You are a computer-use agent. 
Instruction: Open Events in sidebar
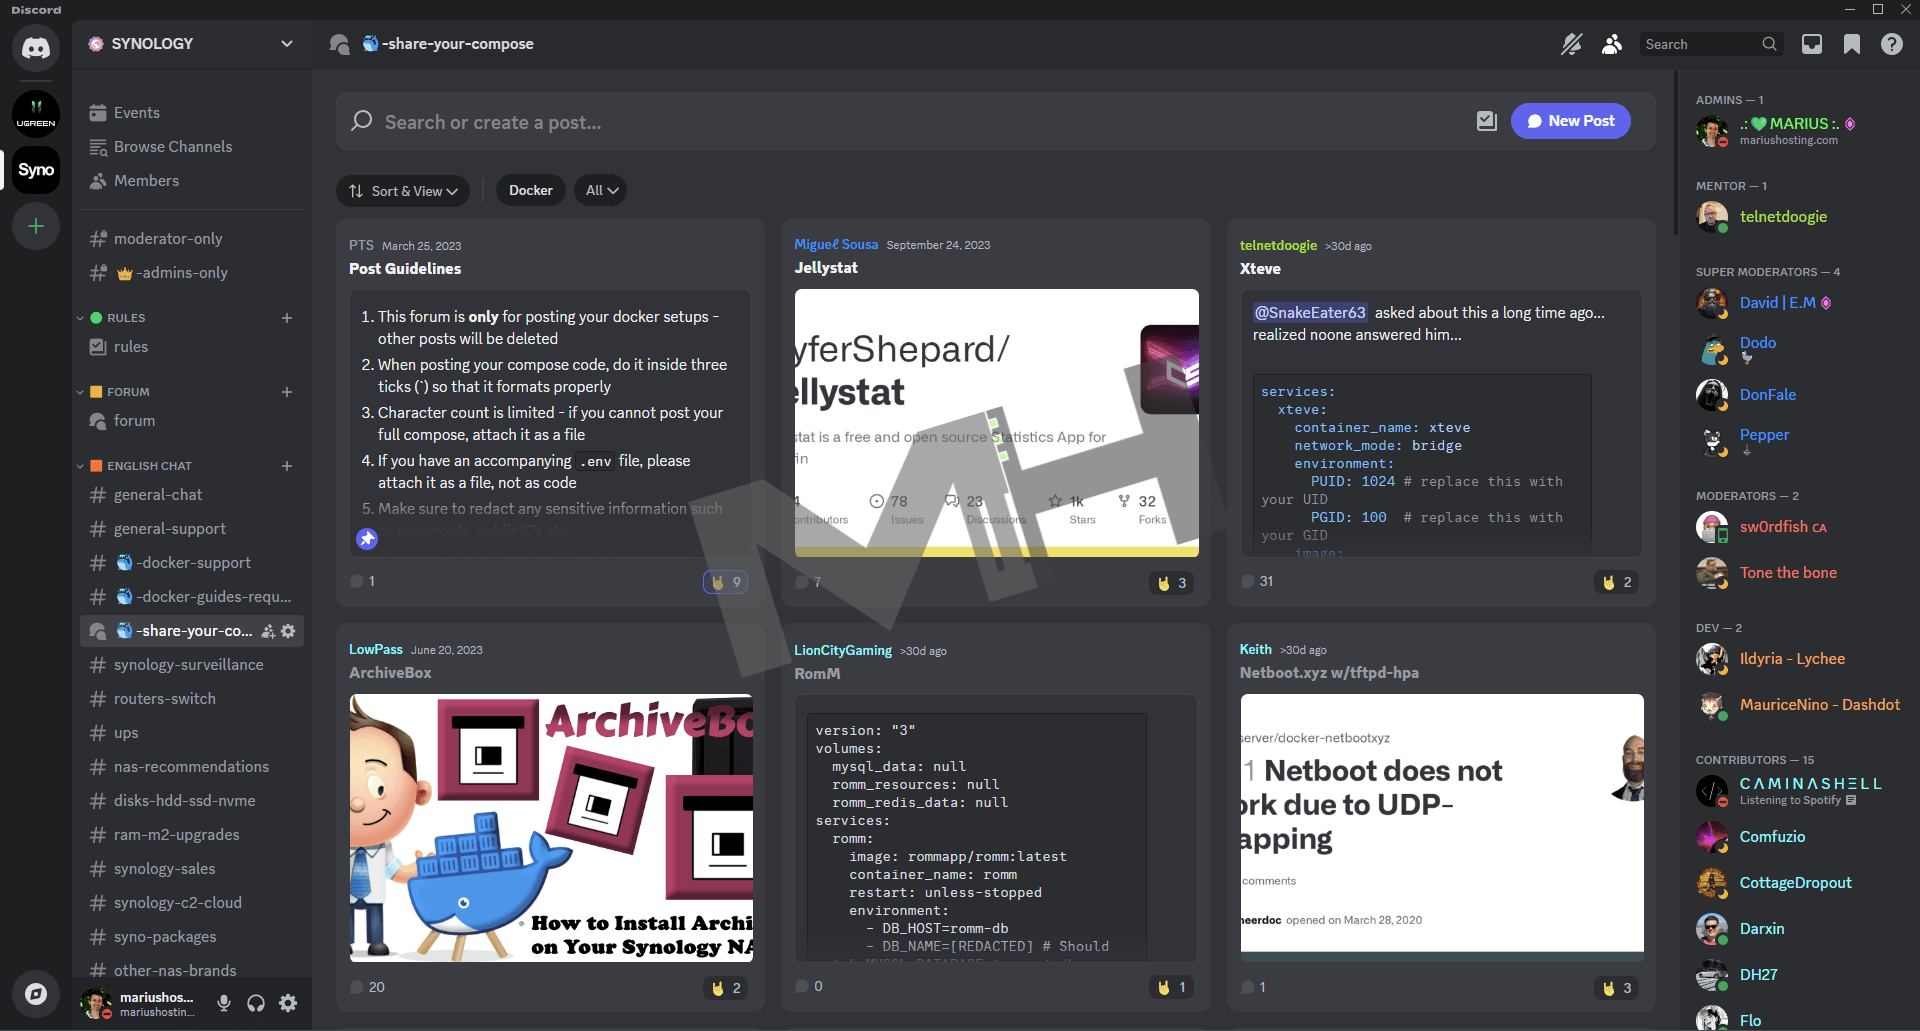pos(192,113)
